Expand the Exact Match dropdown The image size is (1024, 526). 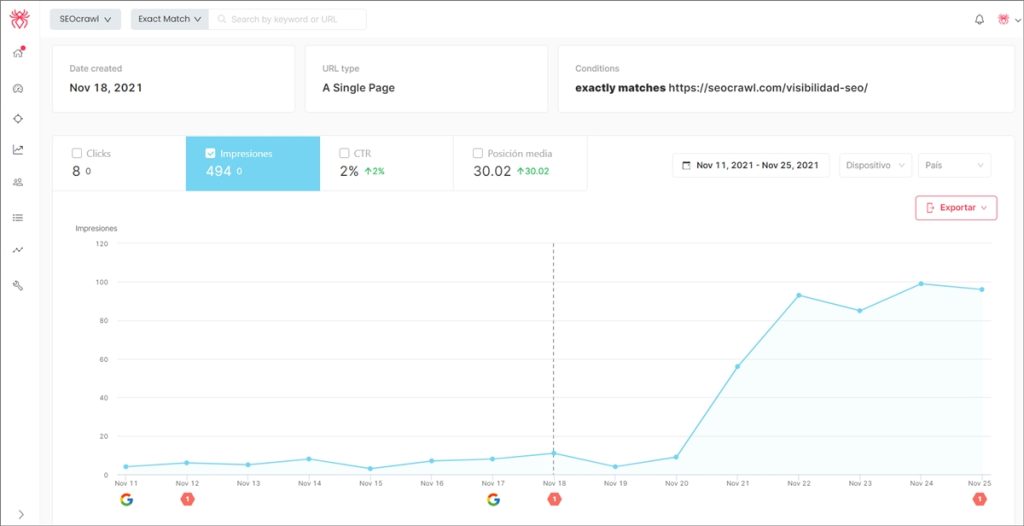pos(169,19)
